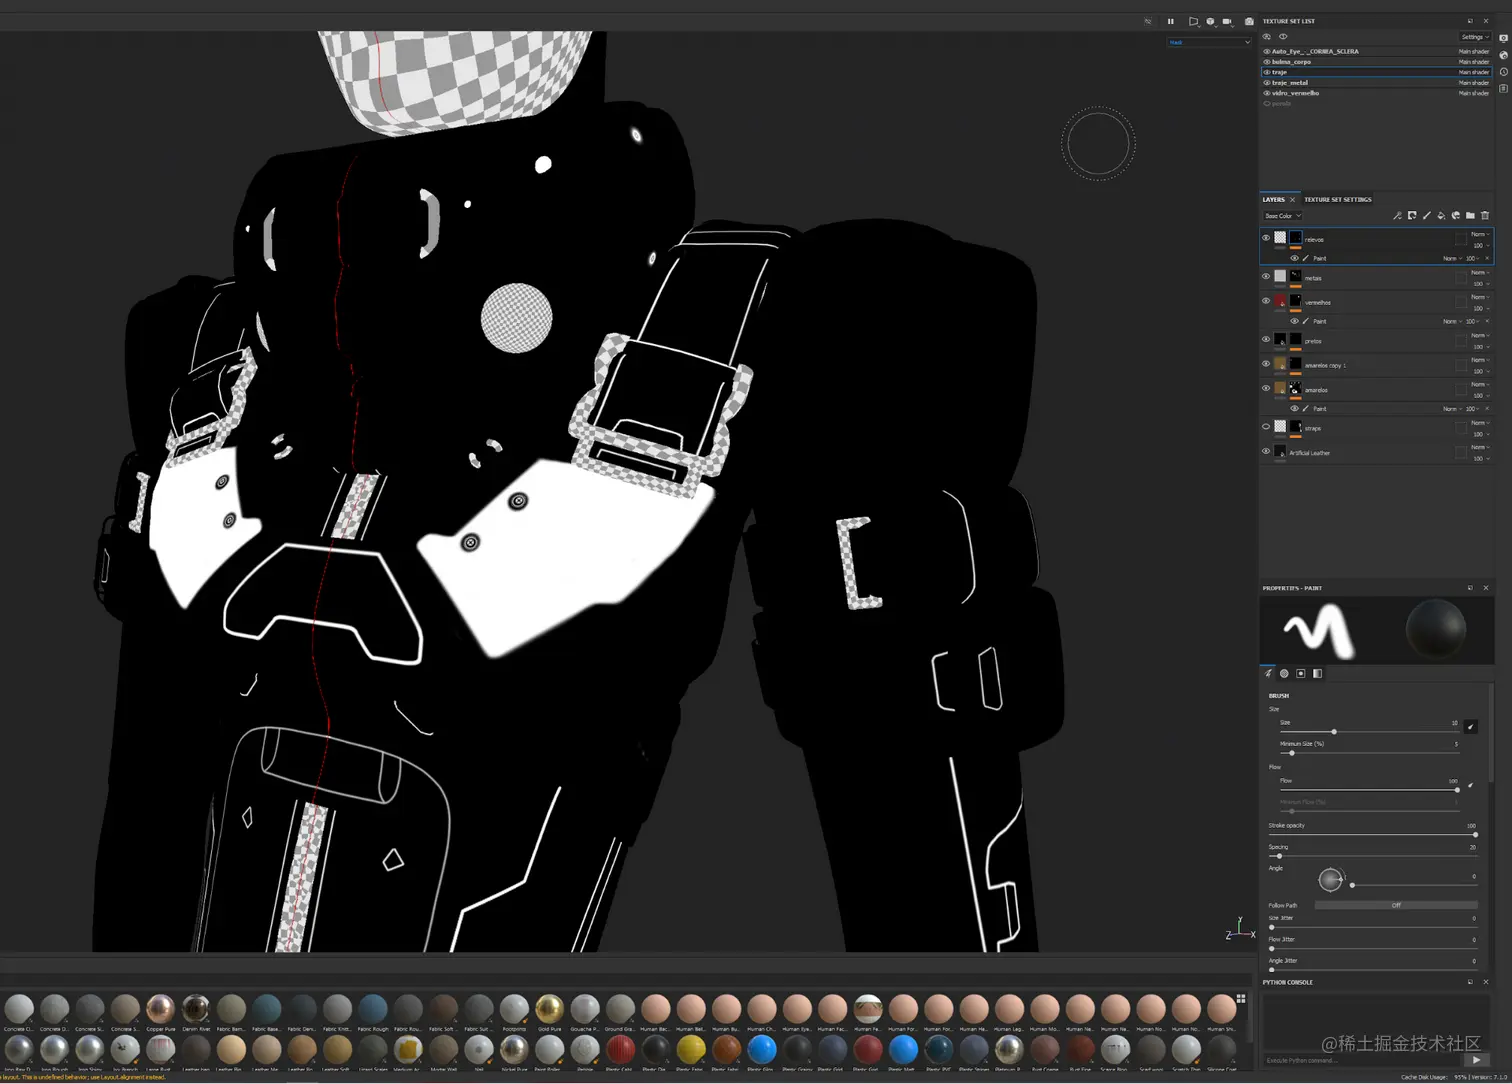1512x1084 pixels.
Task: Open pretos layer opacity 100 dropdown
Action: (1481, 346)
